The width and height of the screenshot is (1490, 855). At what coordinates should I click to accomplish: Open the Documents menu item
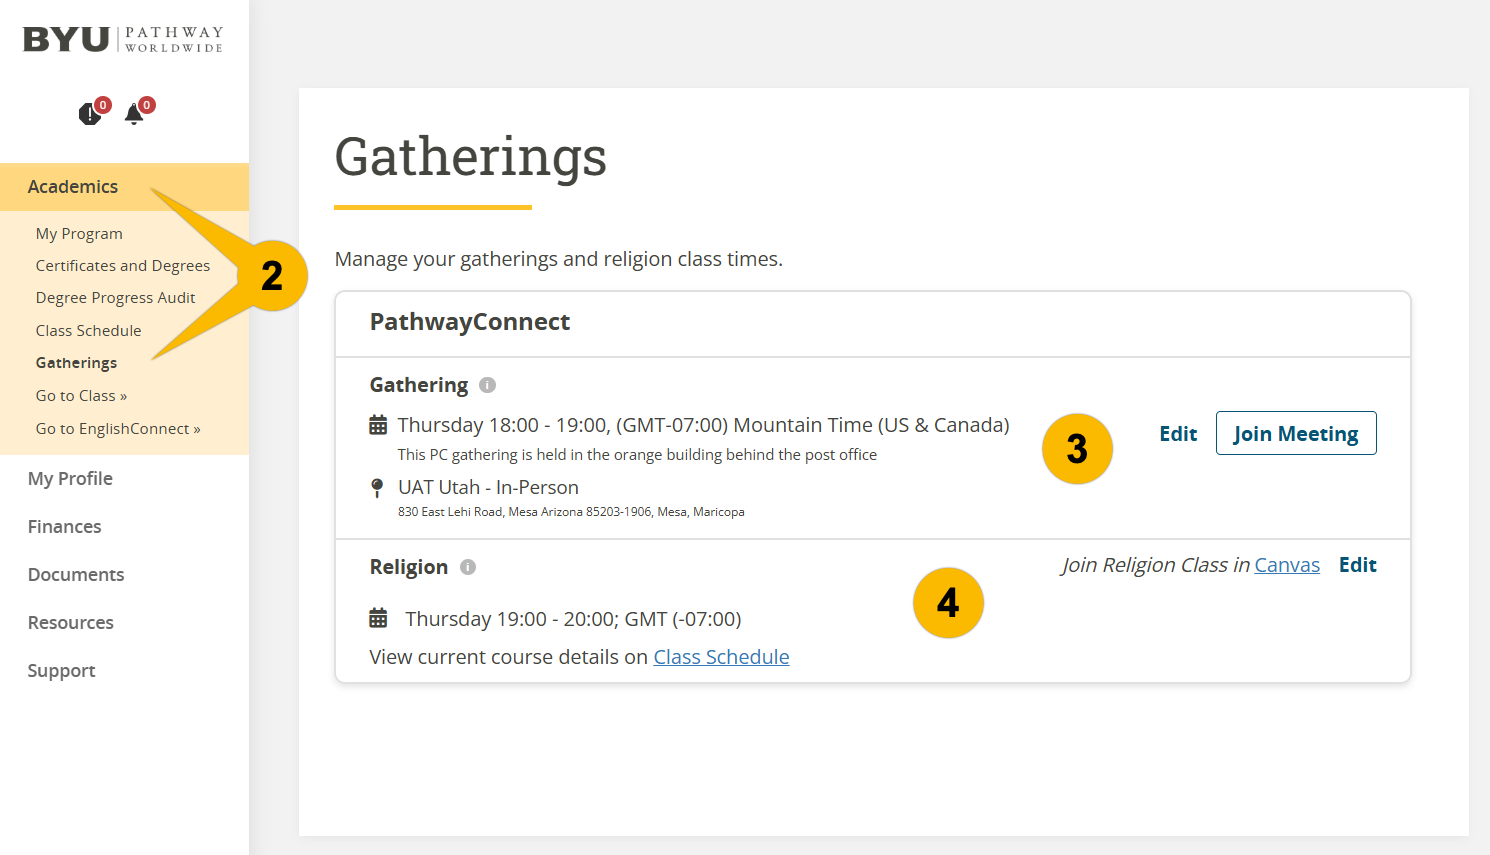pos(76,575)
